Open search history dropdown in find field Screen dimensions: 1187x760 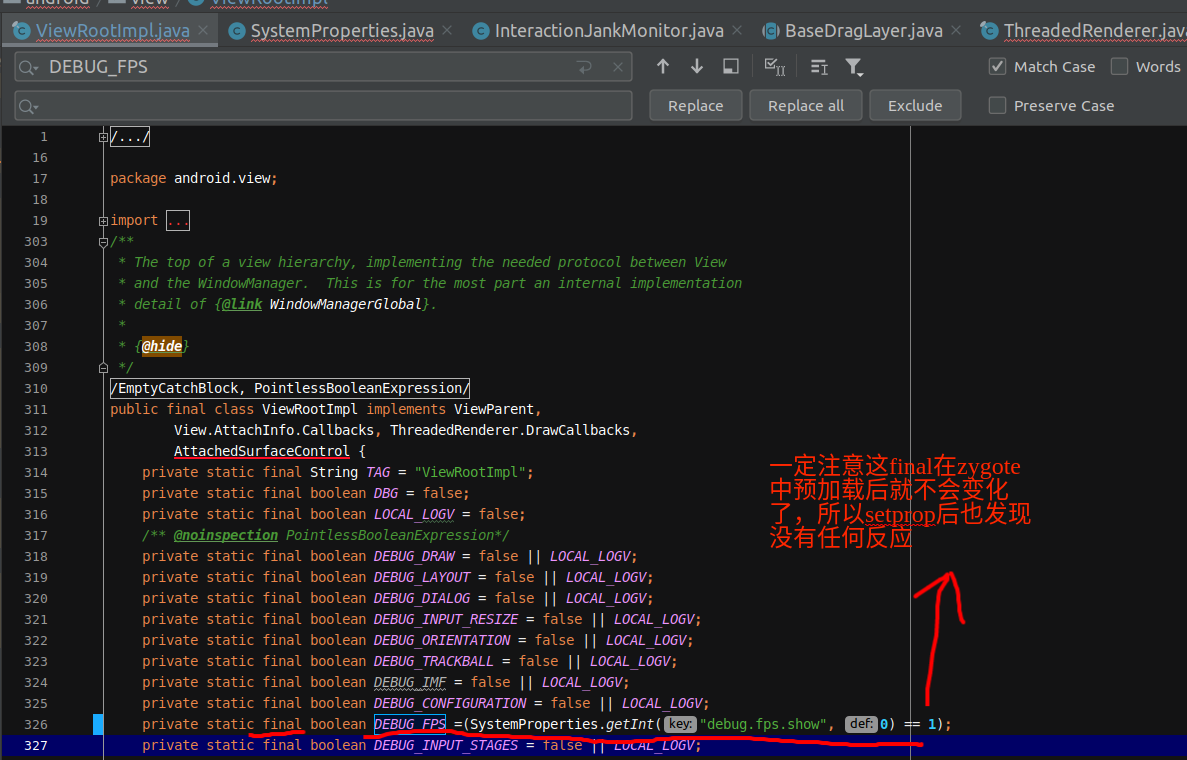[28, 67]
